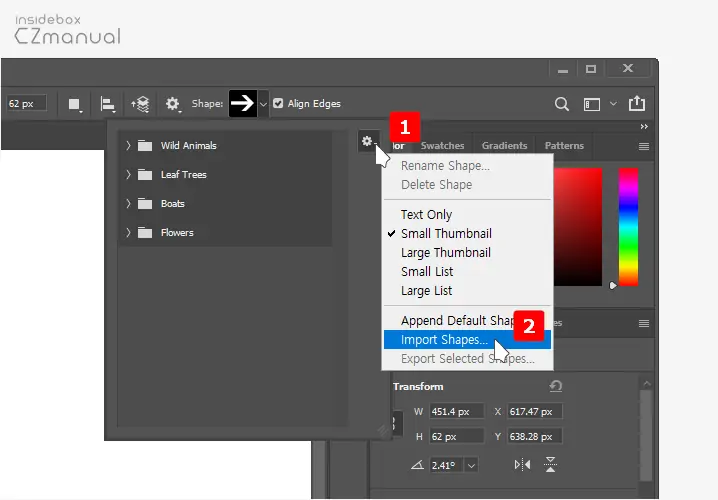Flip horizontal in Transform panel
718x500 pixels.
pyautogui.click(x=522, y=464)
